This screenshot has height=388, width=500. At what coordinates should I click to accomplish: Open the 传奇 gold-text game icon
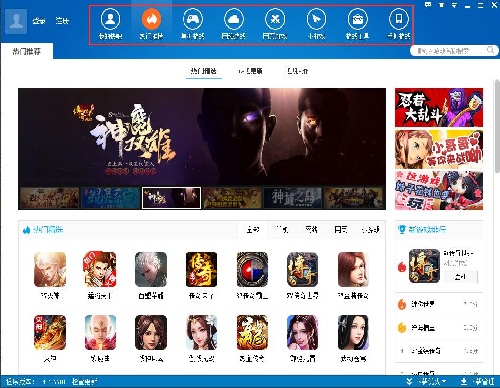click(201, 269)
